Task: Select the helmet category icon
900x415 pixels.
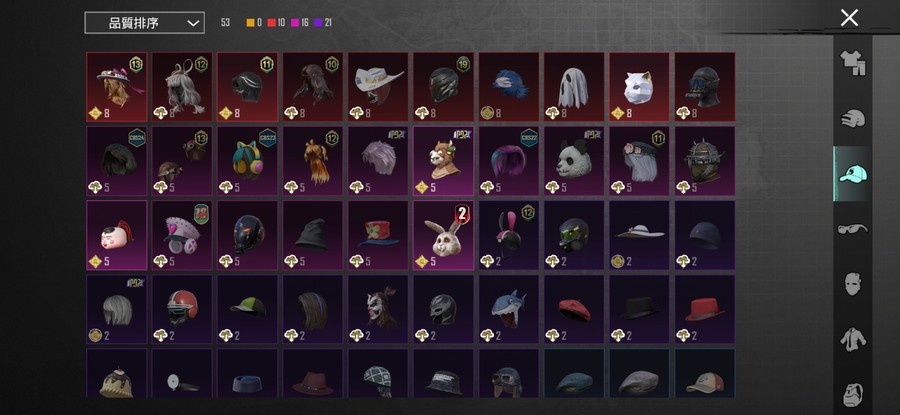Action: pyautogui.click(x=852, y=118)
